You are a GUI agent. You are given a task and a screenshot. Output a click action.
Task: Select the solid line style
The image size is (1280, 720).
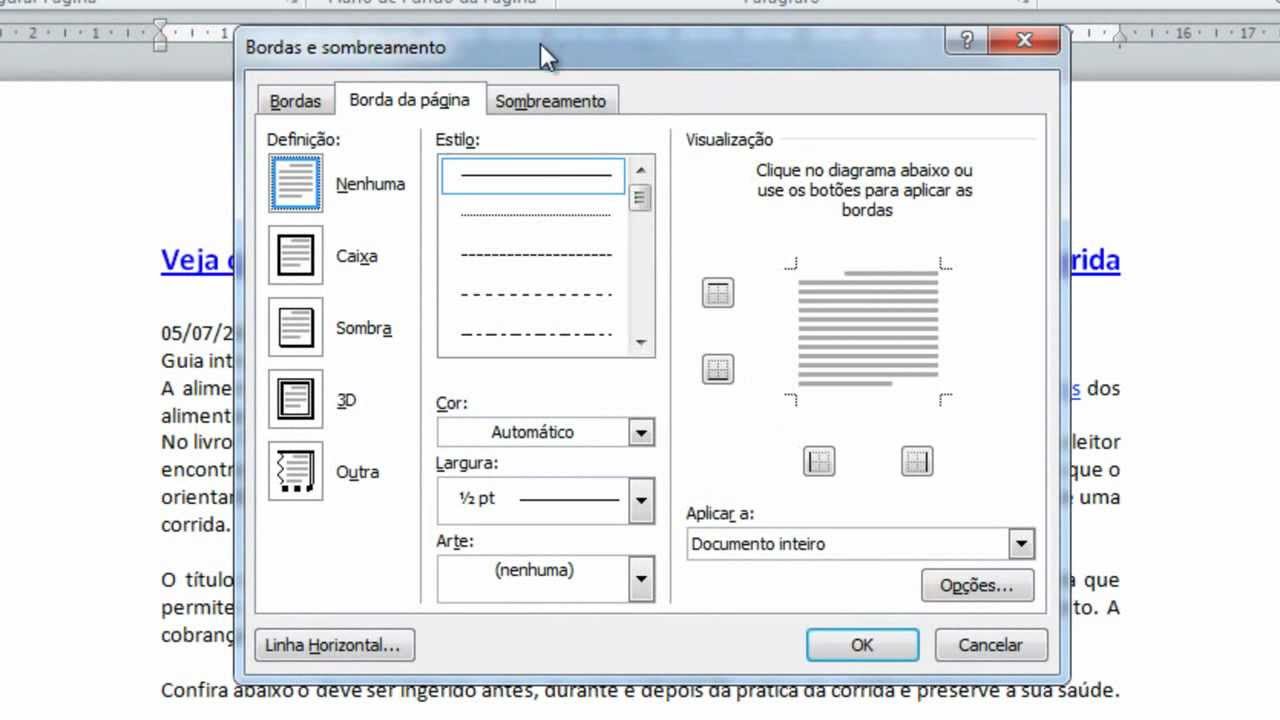click(535, 176)
